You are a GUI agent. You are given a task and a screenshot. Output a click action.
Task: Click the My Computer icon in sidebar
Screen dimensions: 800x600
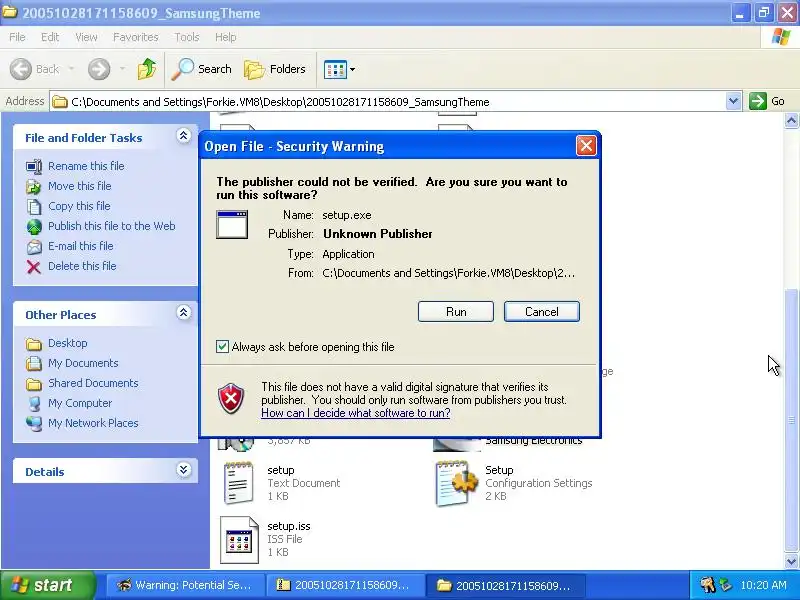[x=34, y=404]
